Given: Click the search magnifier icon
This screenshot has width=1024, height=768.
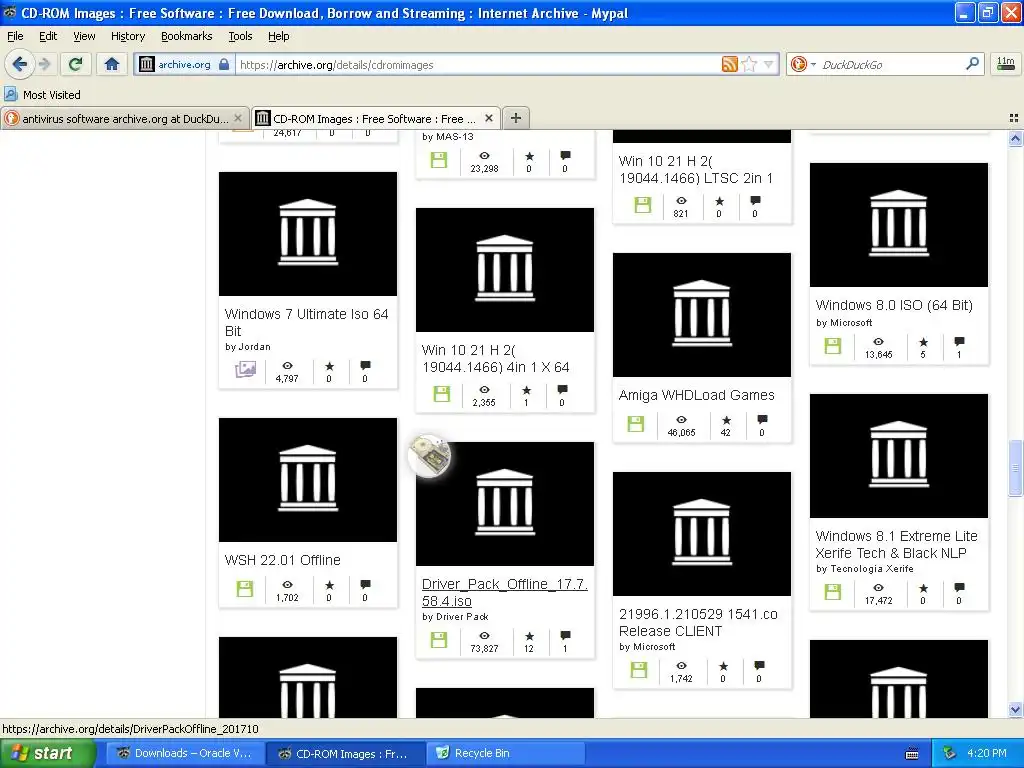Looking at the screenshot, I should click(972, 64).
